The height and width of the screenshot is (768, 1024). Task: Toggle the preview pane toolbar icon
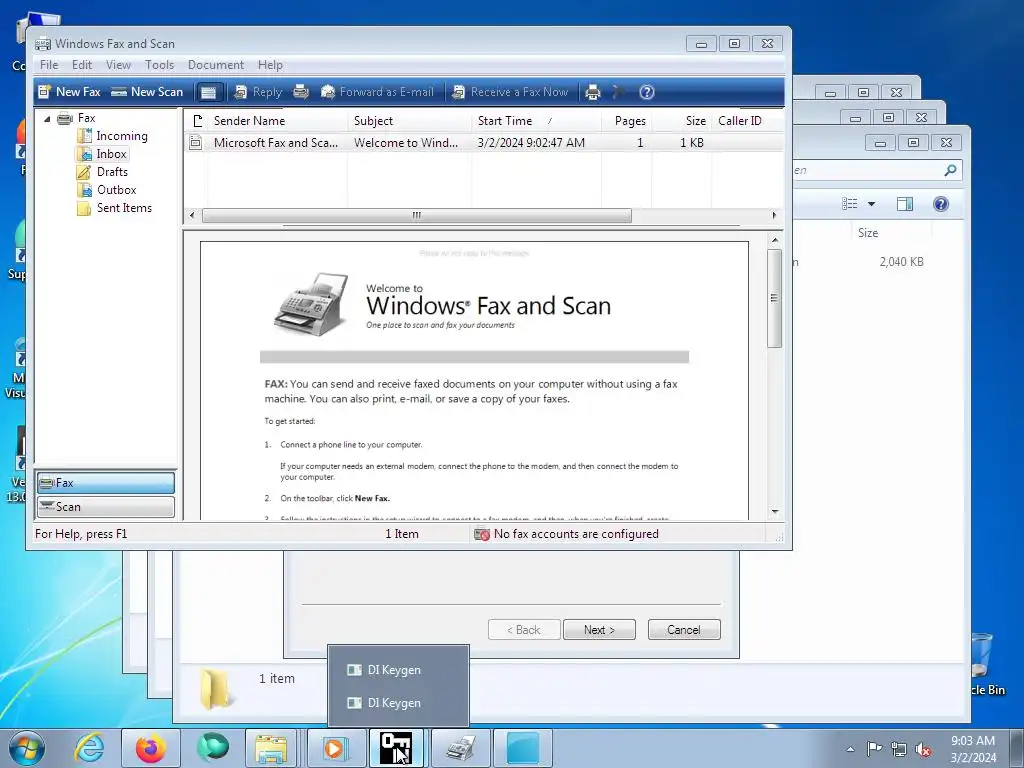pos(208,92)
